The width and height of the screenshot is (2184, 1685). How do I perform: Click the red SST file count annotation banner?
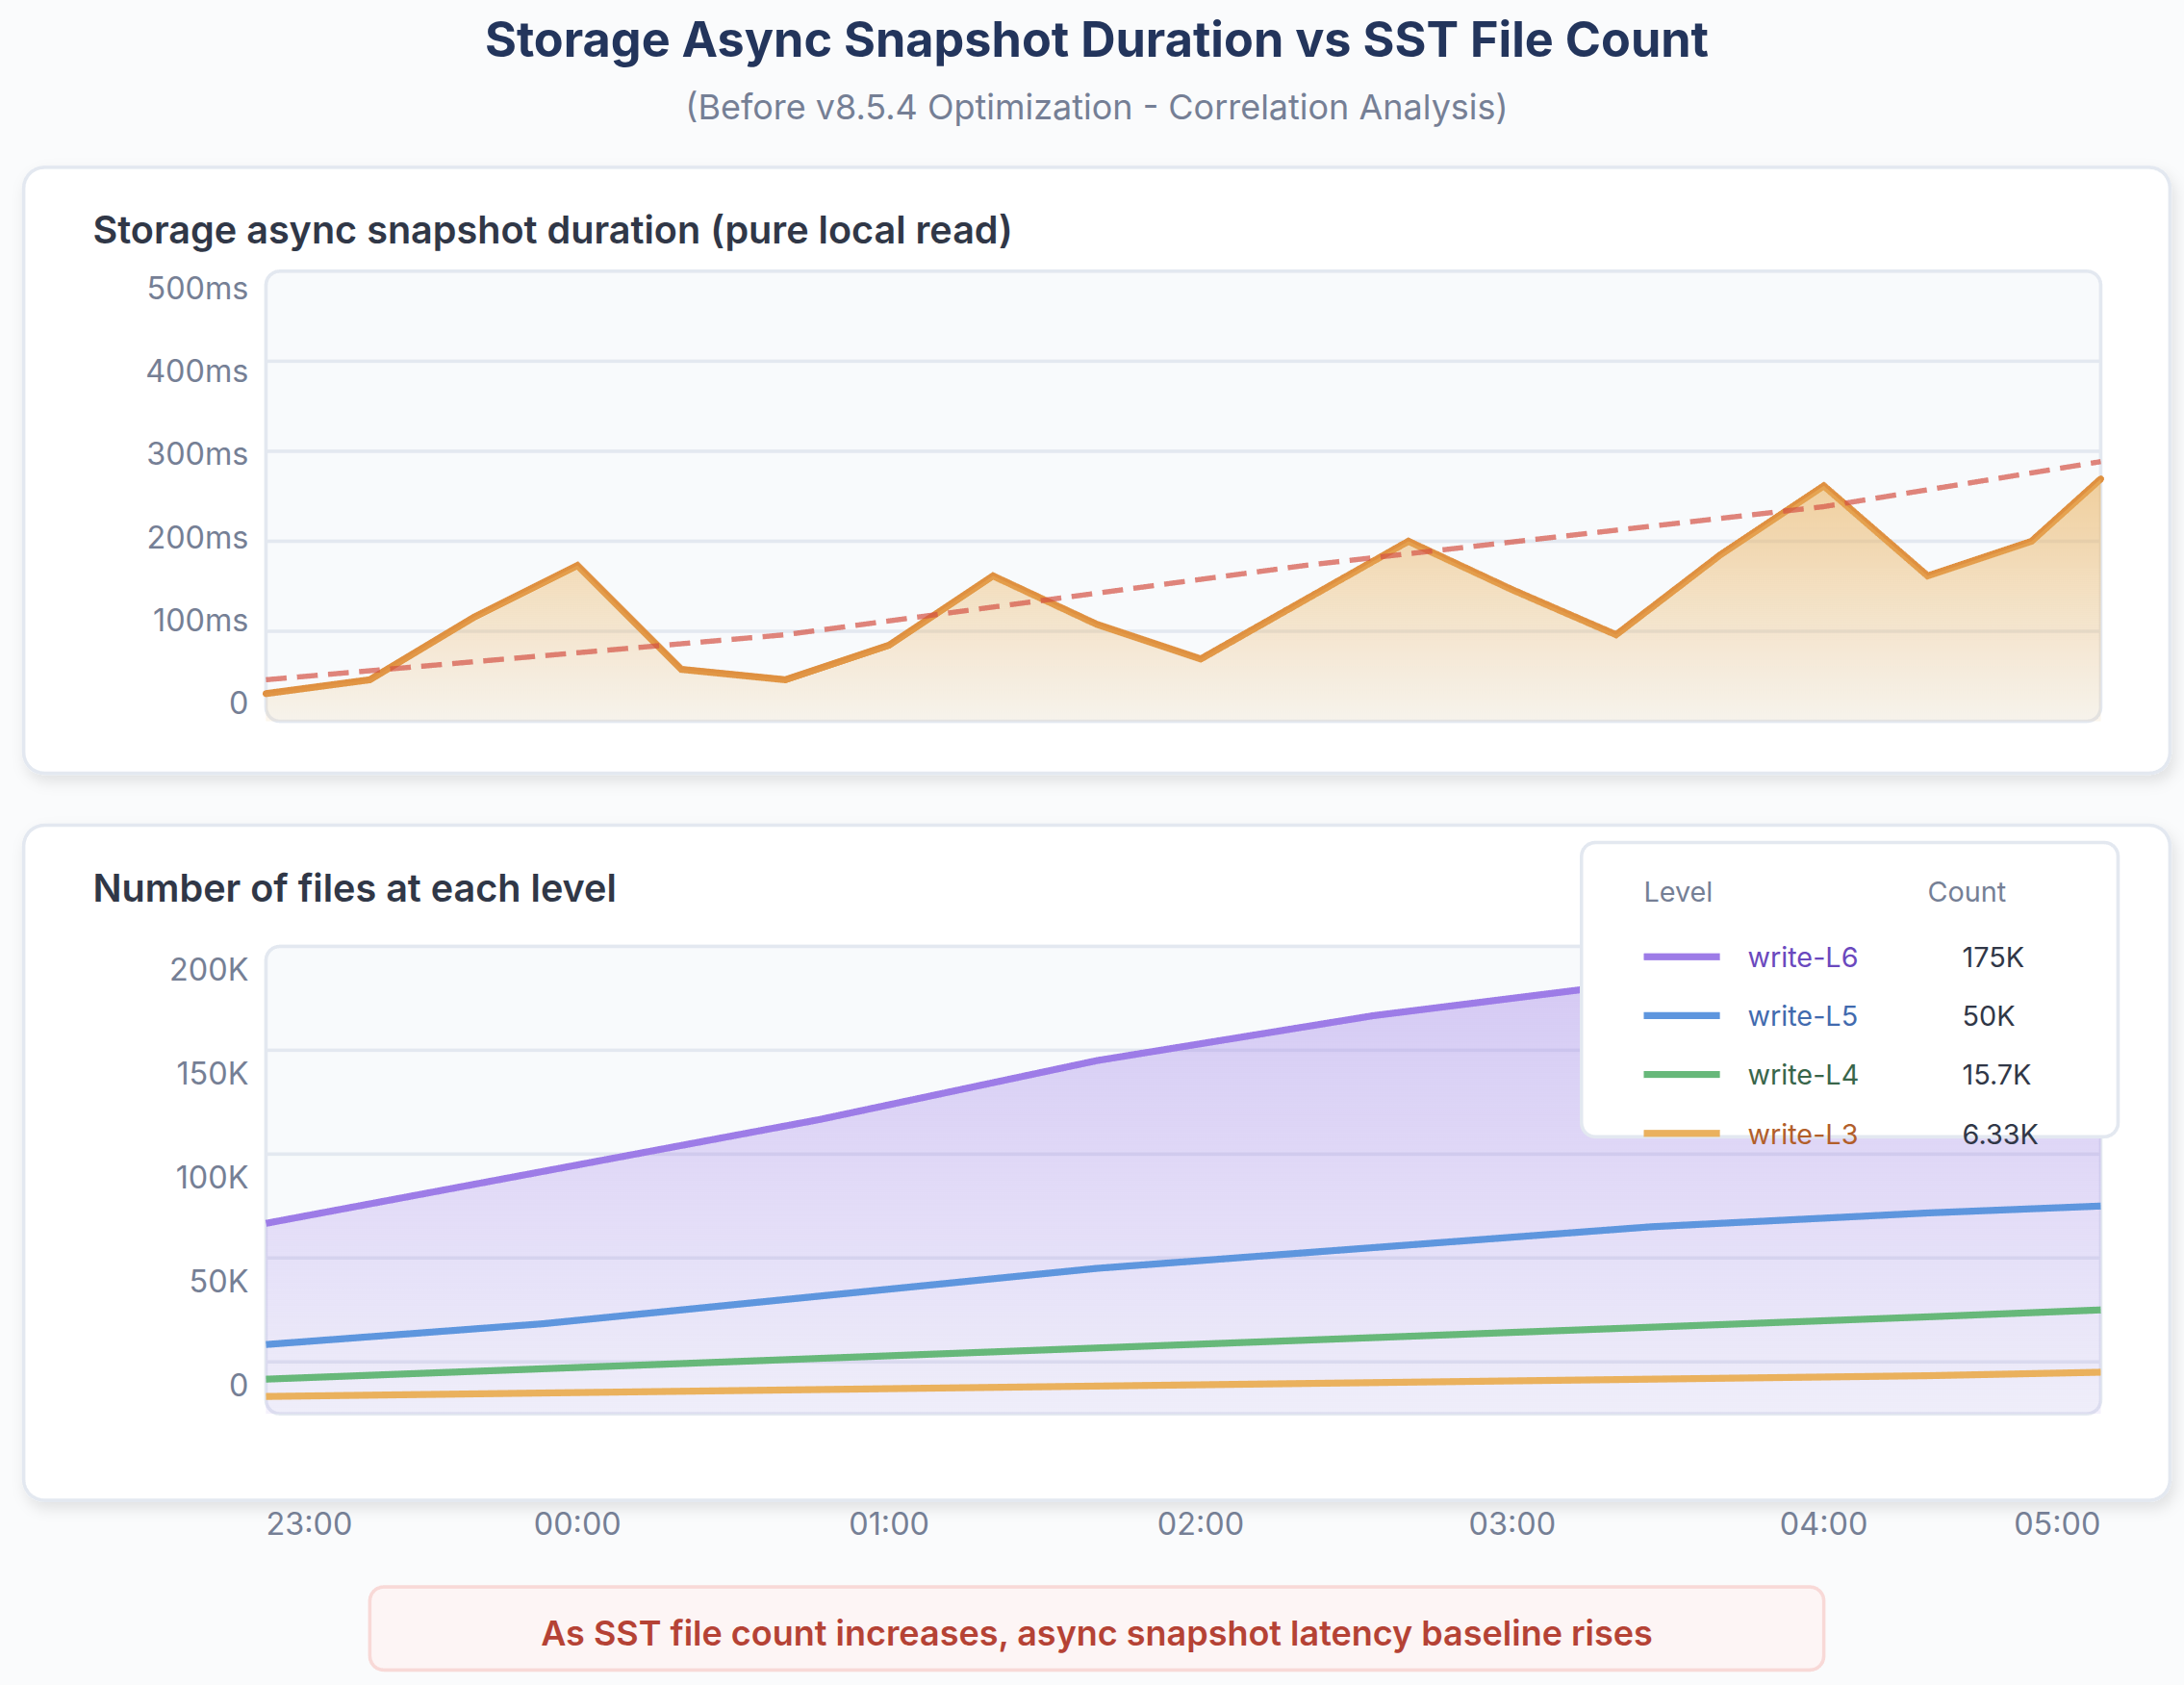tap(1096, 1632)
